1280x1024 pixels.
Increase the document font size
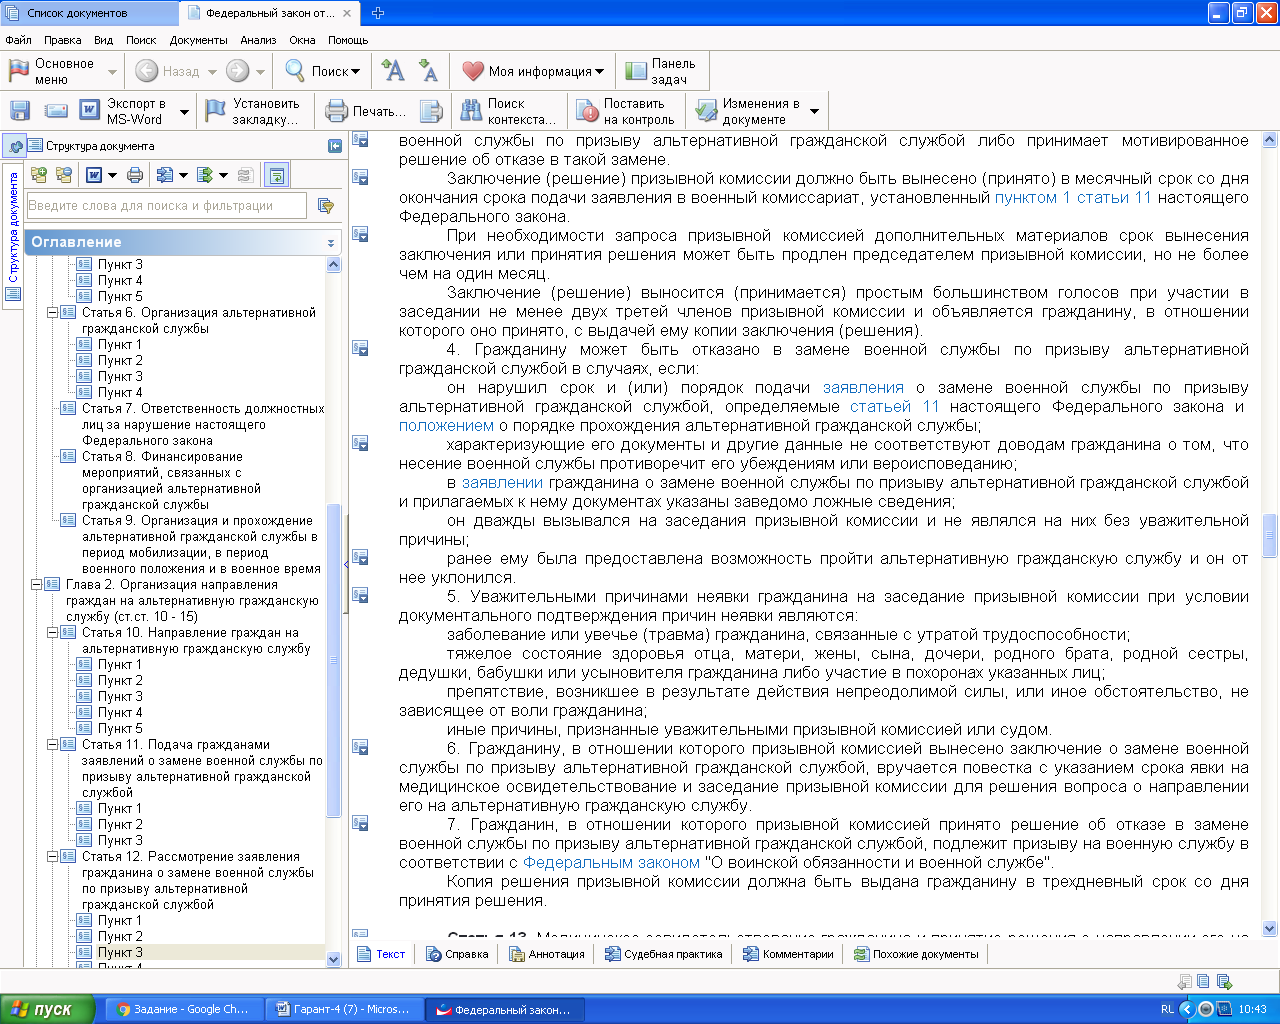coord(393,71)
